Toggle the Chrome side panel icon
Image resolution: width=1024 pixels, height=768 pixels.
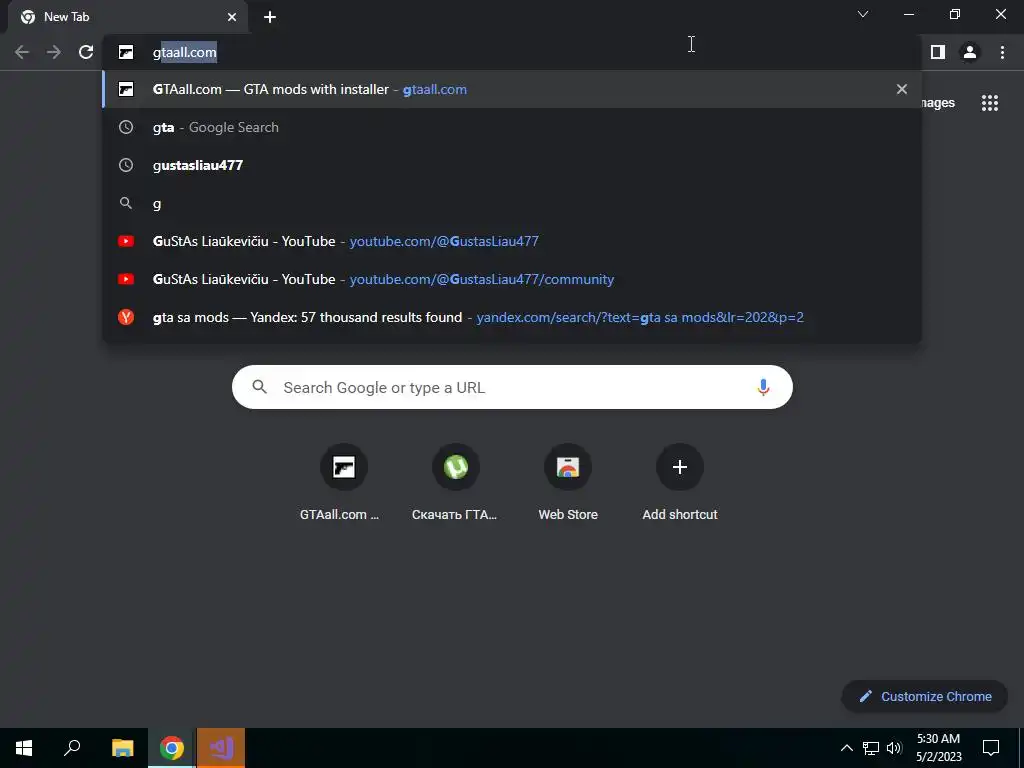938,52
